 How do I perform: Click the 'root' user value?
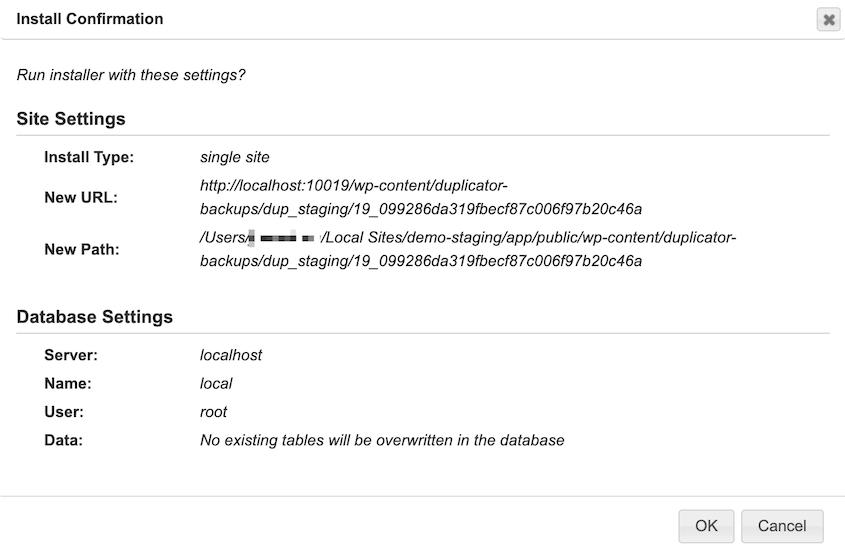tap(214, 412)
